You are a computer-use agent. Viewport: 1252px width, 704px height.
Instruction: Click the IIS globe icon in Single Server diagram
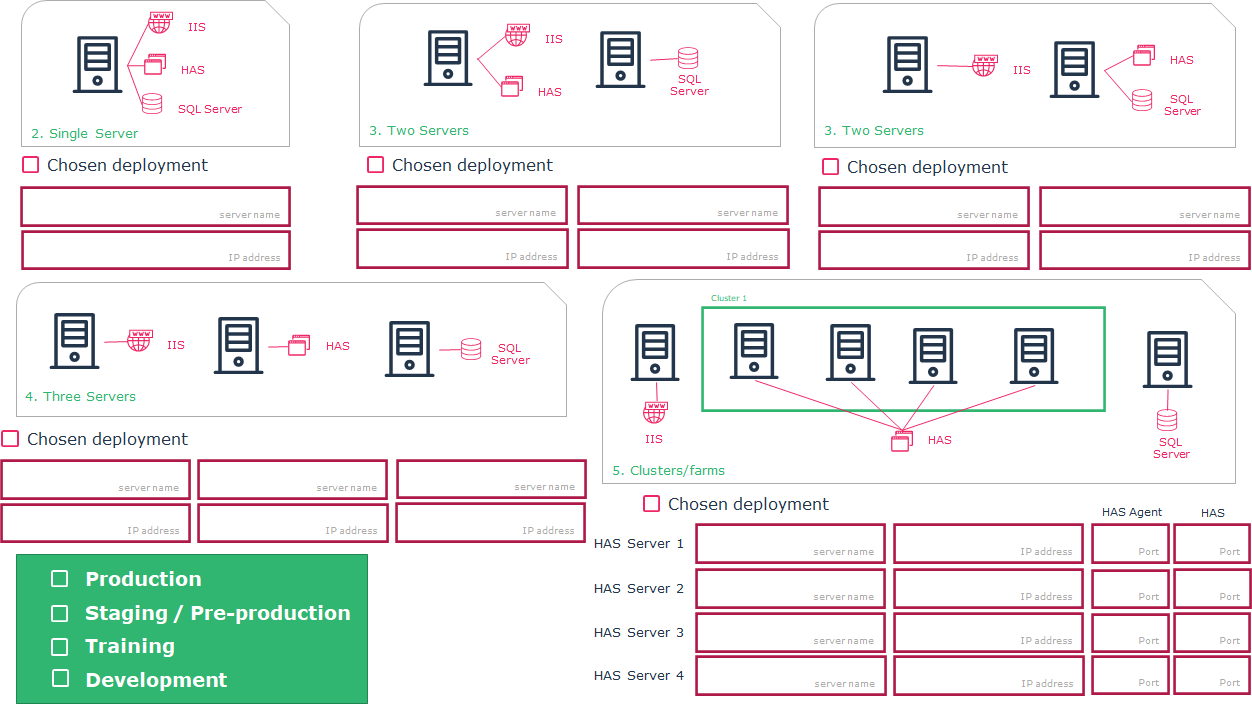159,22
